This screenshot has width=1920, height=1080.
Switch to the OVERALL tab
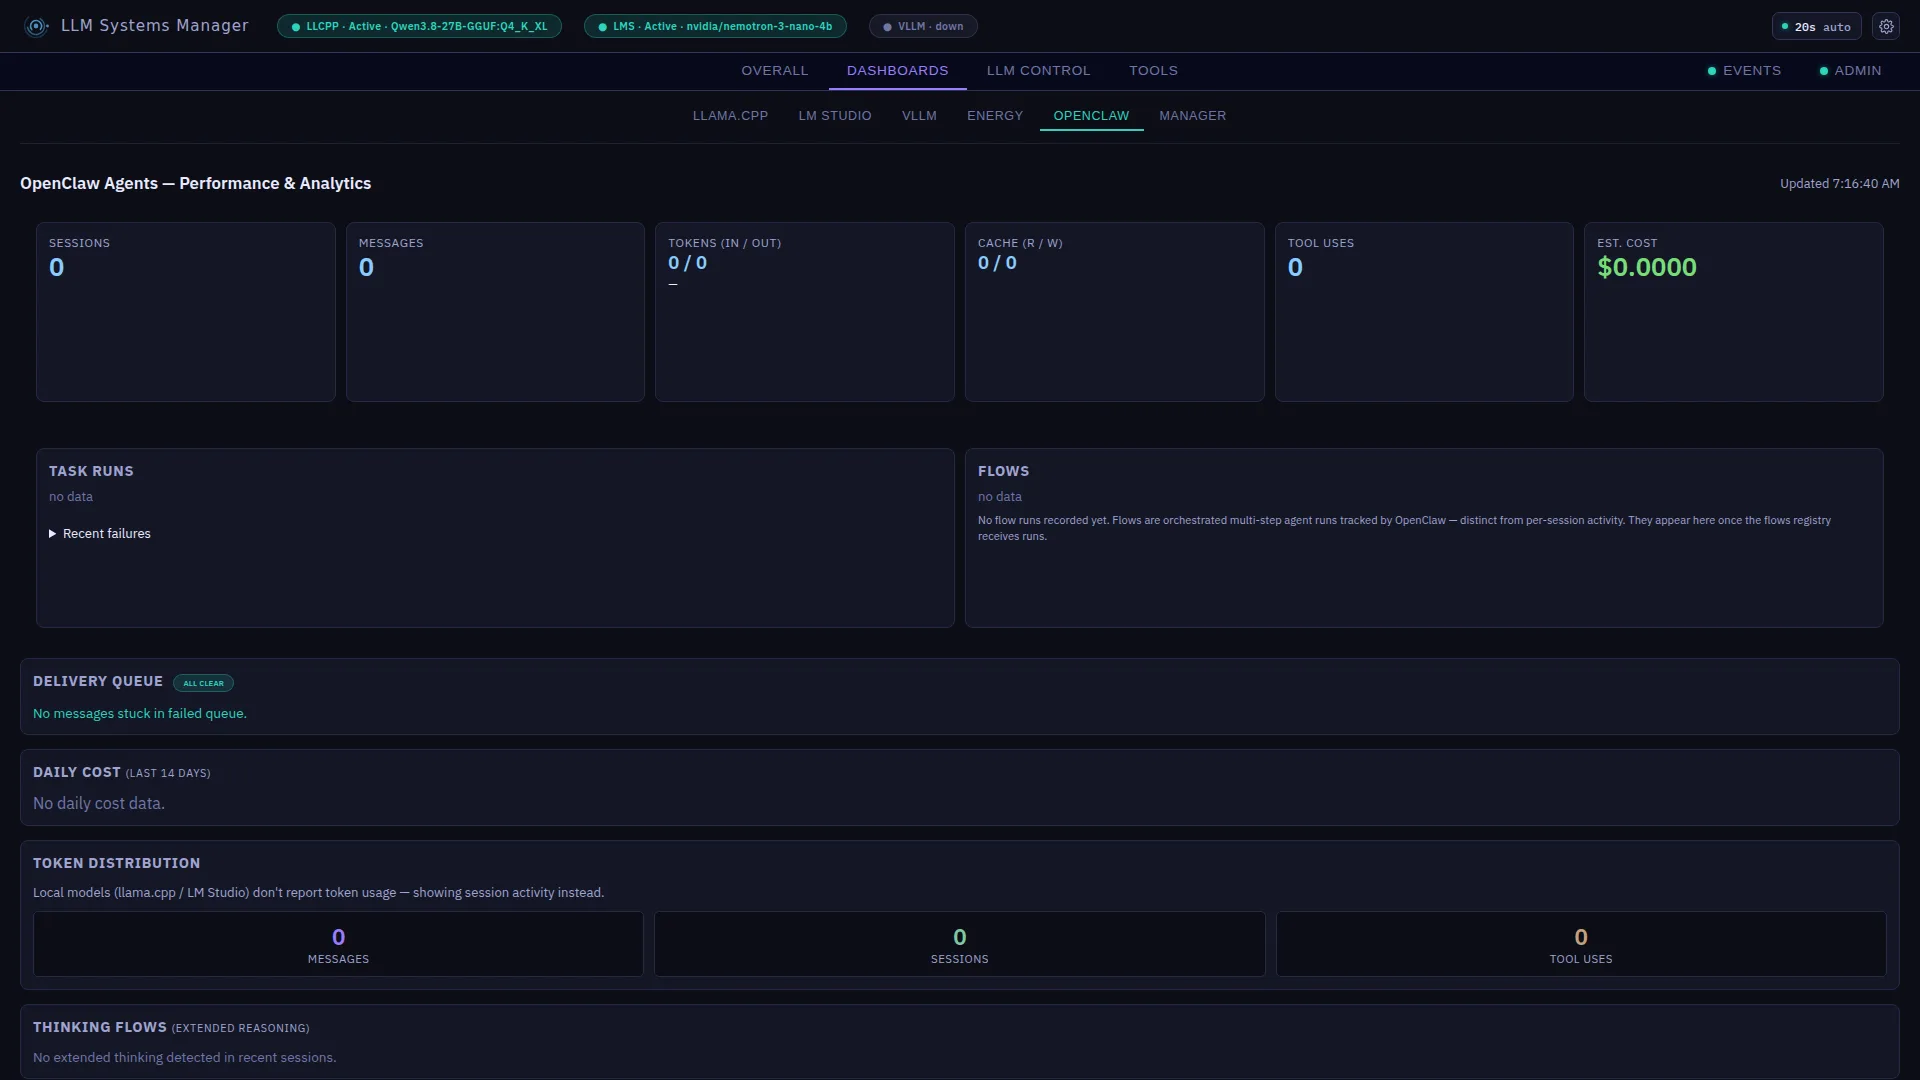(774, 71)
